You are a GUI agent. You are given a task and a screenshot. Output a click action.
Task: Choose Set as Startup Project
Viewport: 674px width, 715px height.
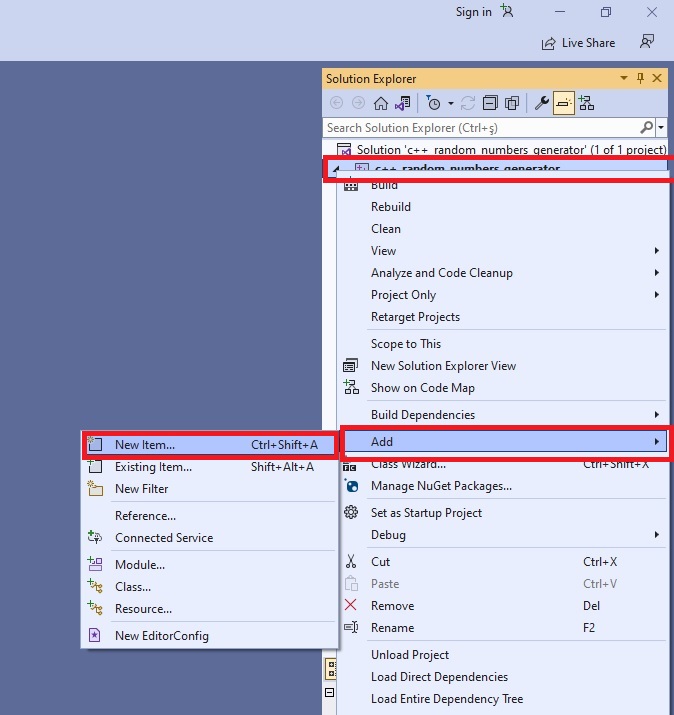pyautogui.click(x=505, y=513)
